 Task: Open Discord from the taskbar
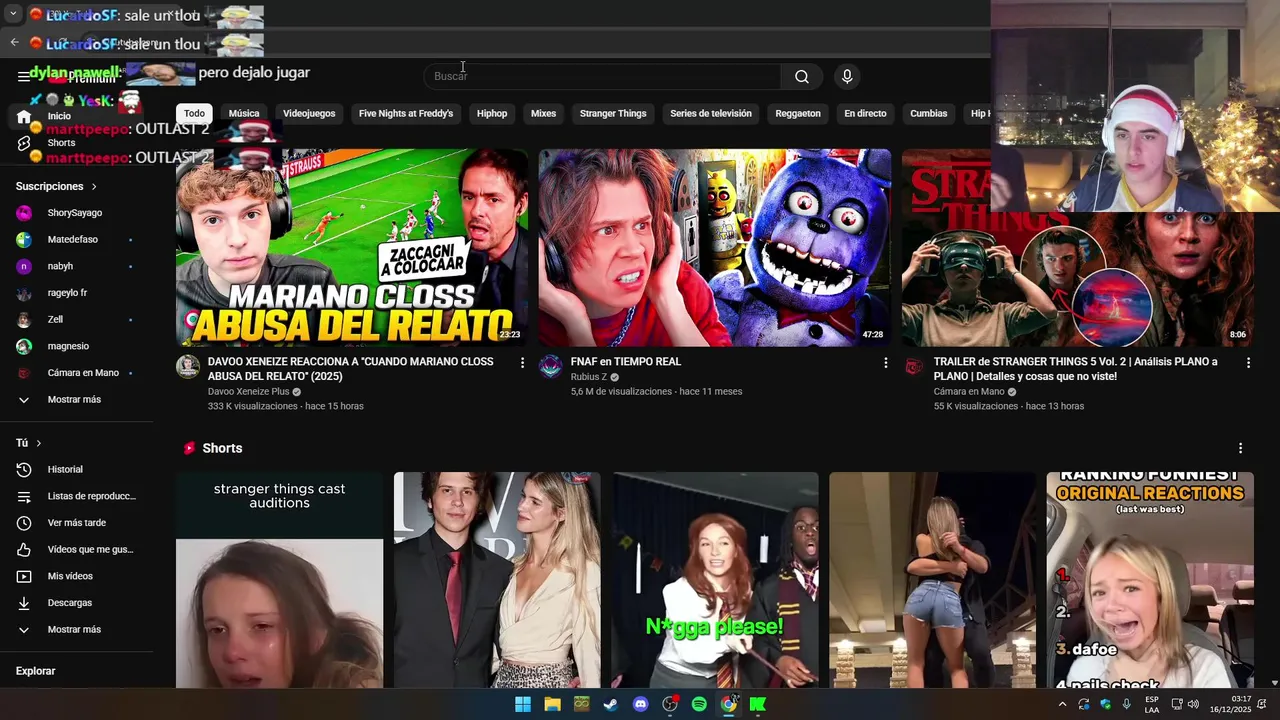point(641,704)
